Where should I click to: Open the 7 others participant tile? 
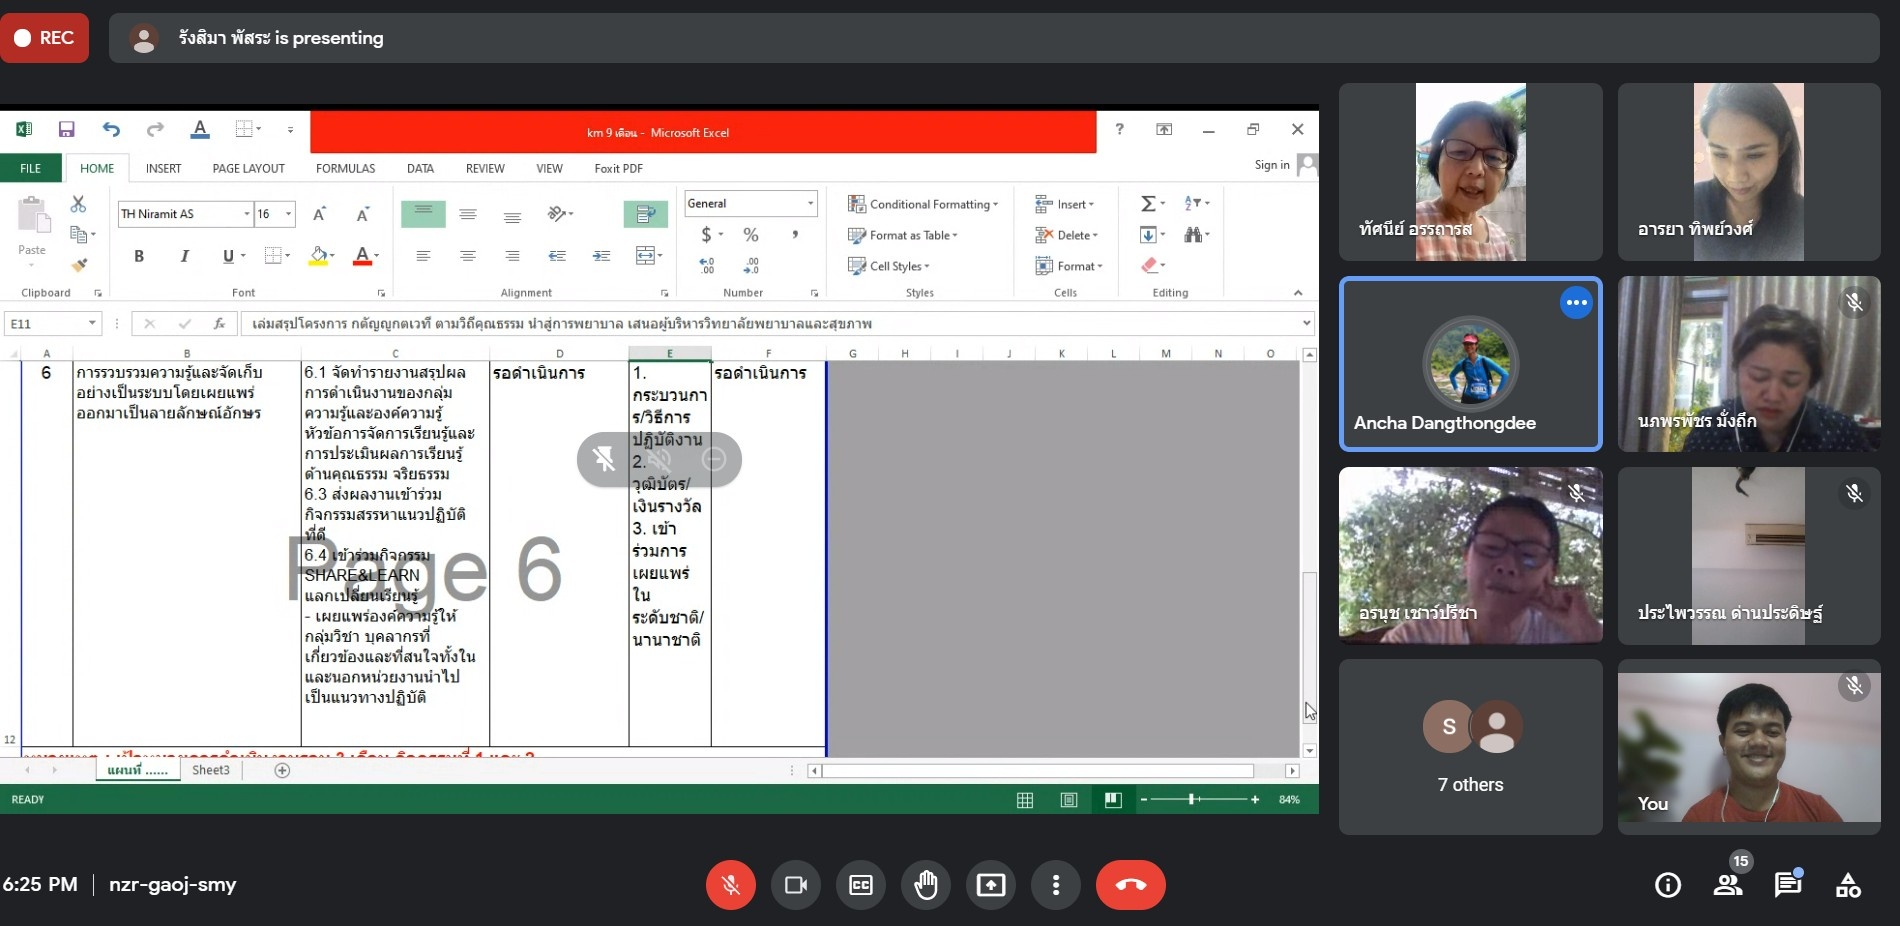point(1470,747)
